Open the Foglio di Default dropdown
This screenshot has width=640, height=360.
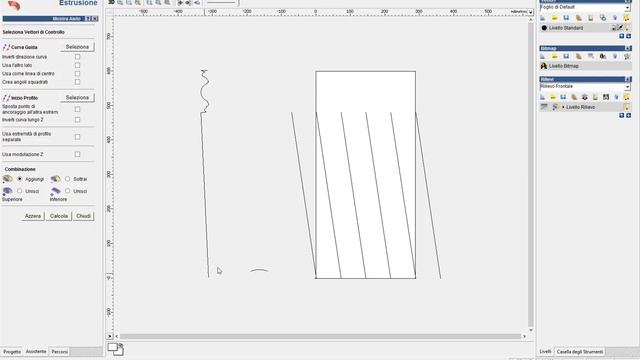[627, 8]
